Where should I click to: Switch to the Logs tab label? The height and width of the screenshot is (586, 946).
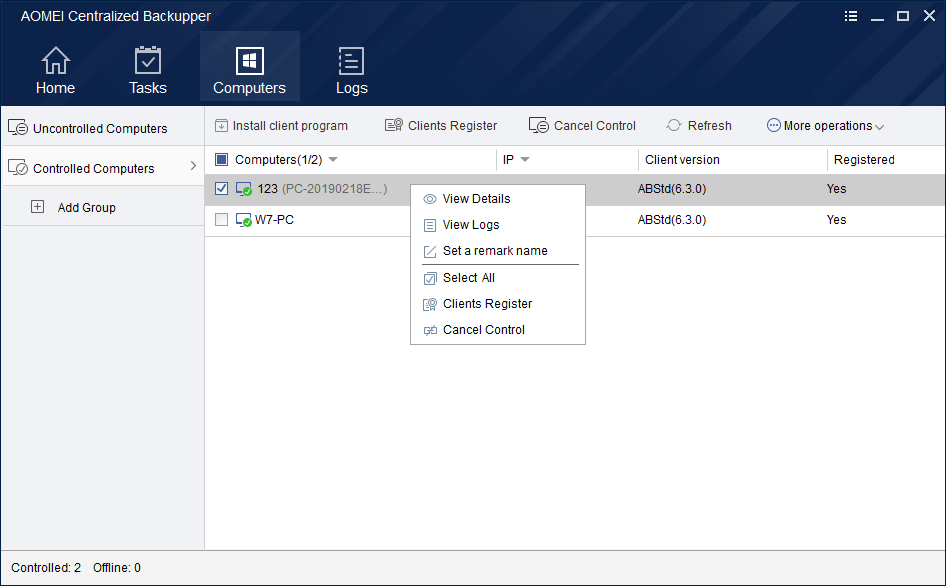[x=352, y=89]
